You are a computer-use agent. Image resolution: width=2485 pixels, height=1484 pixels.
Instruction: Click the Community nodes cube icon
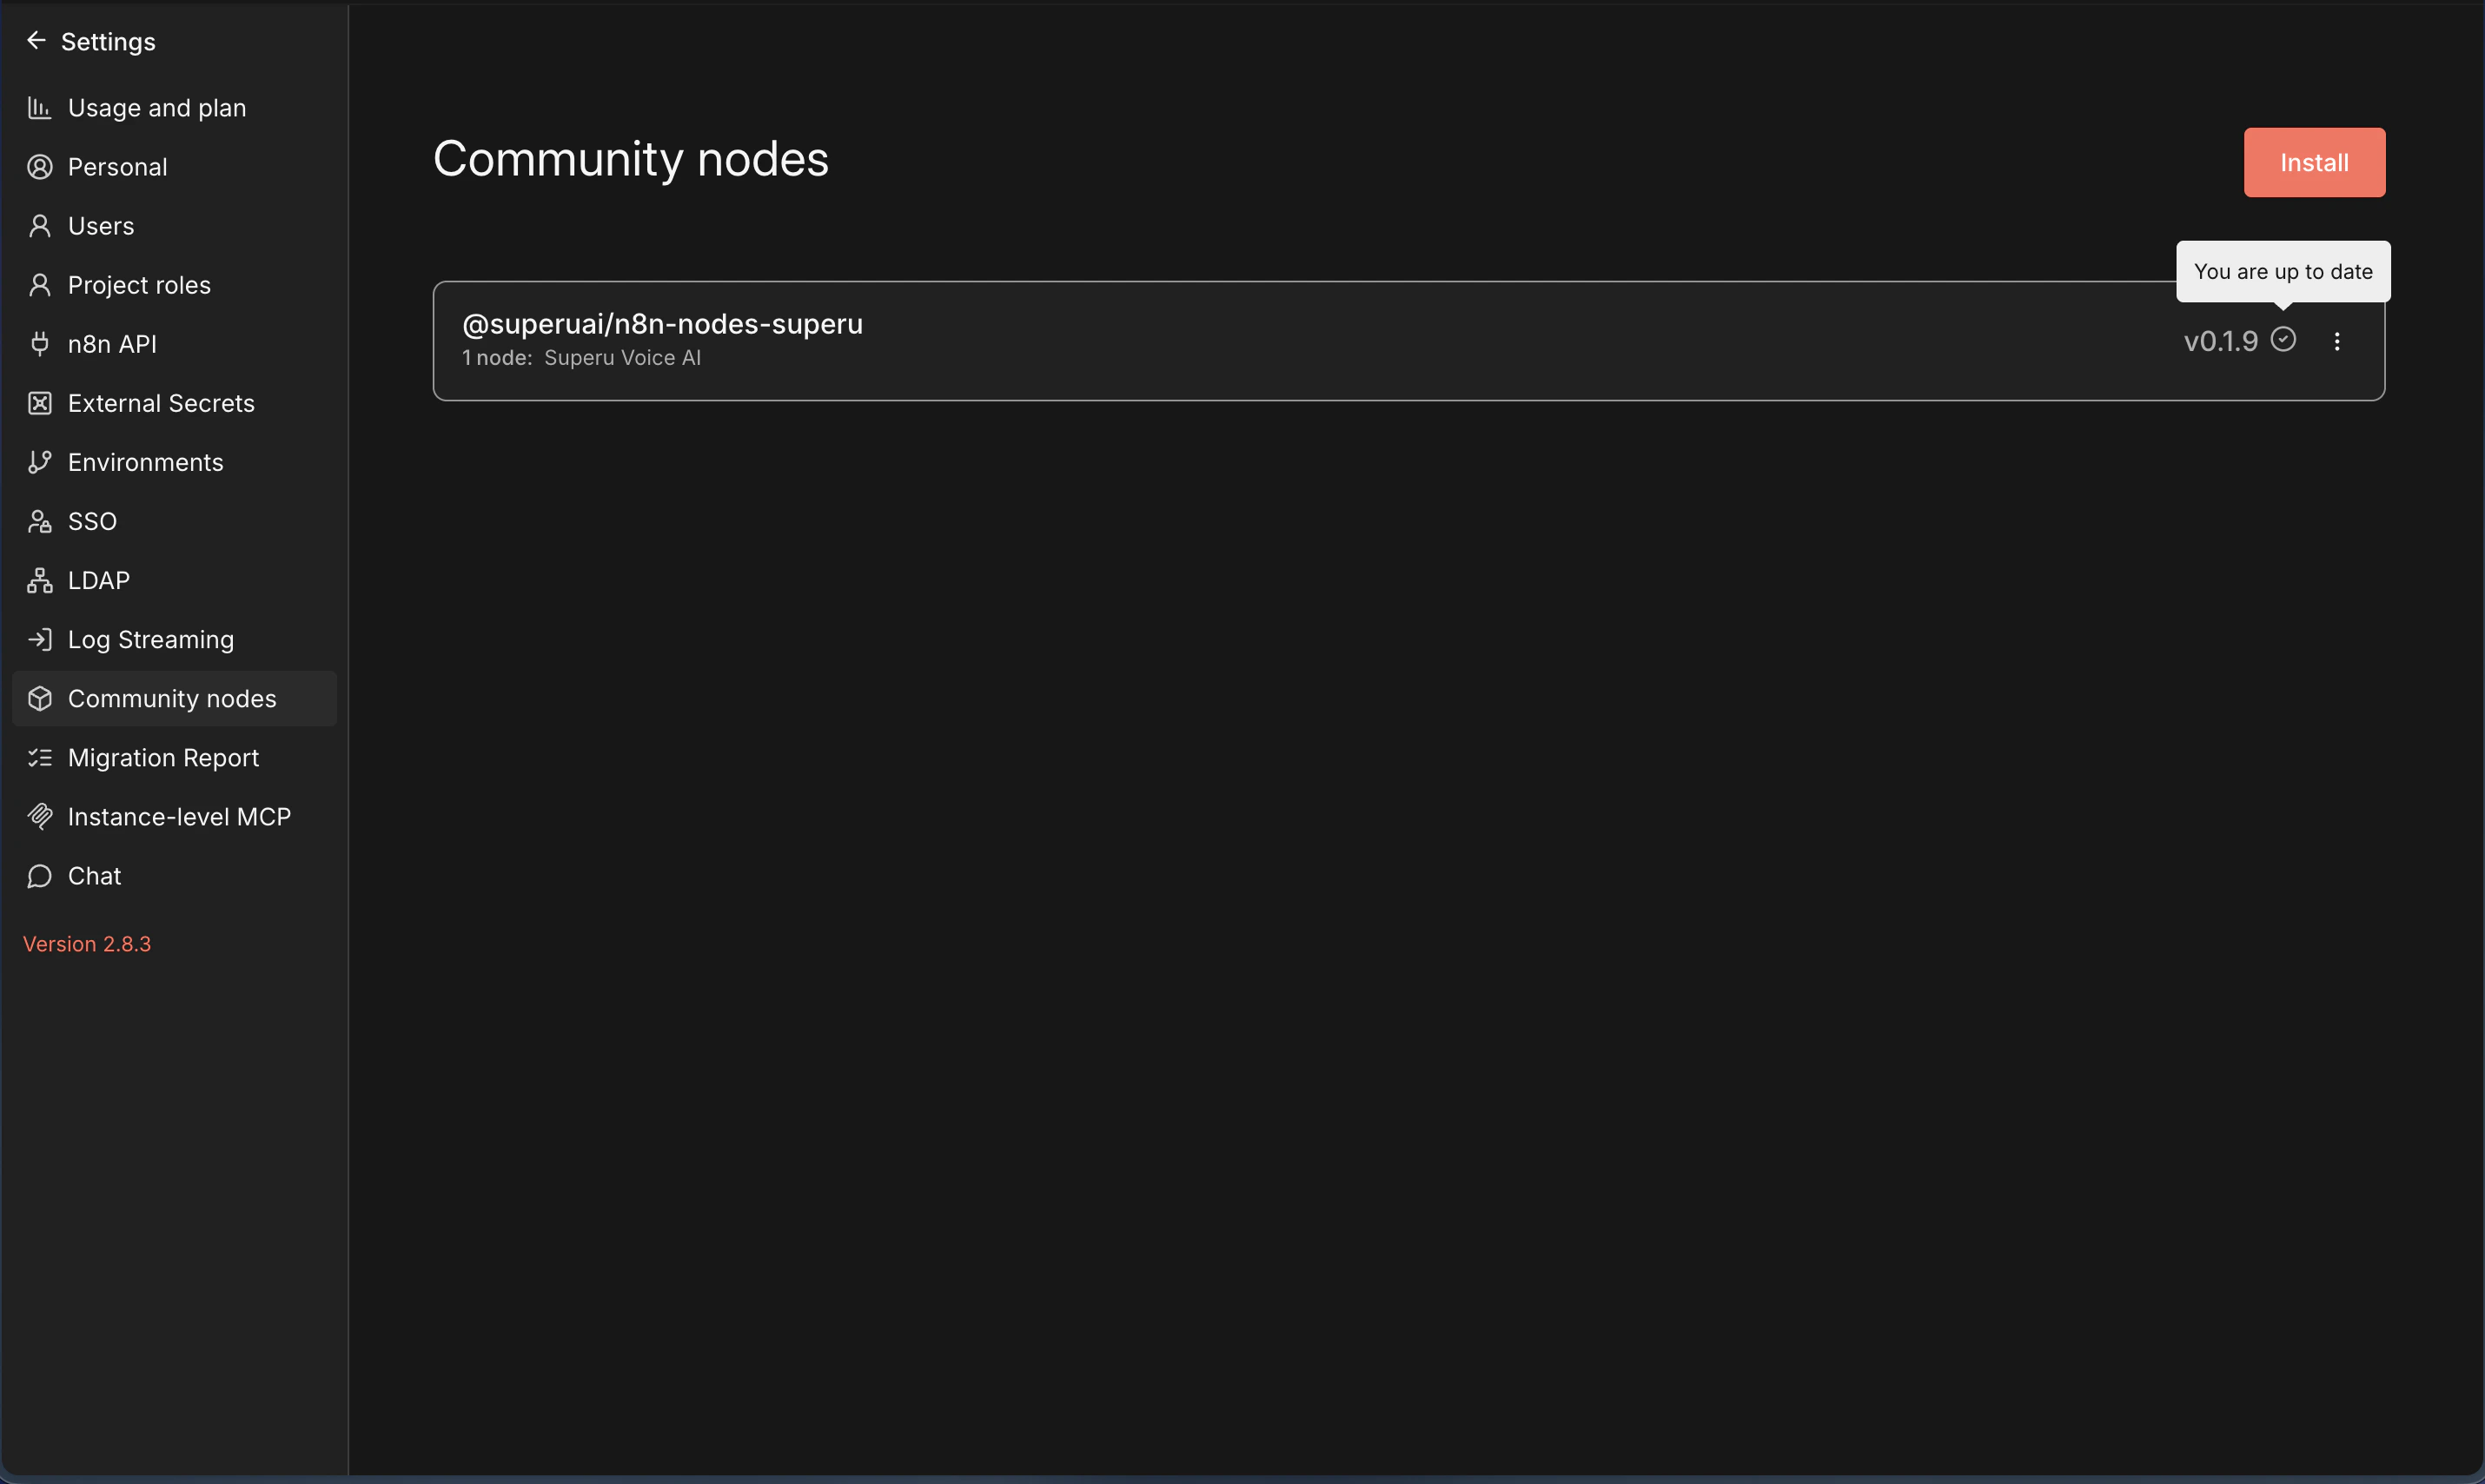(39, 698)
